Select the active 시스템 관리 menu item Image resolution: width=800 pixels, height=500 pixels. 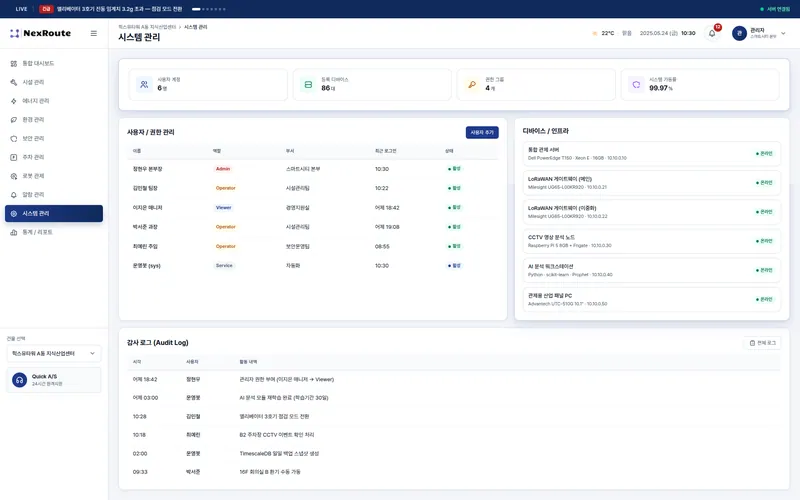click(54, 213)
